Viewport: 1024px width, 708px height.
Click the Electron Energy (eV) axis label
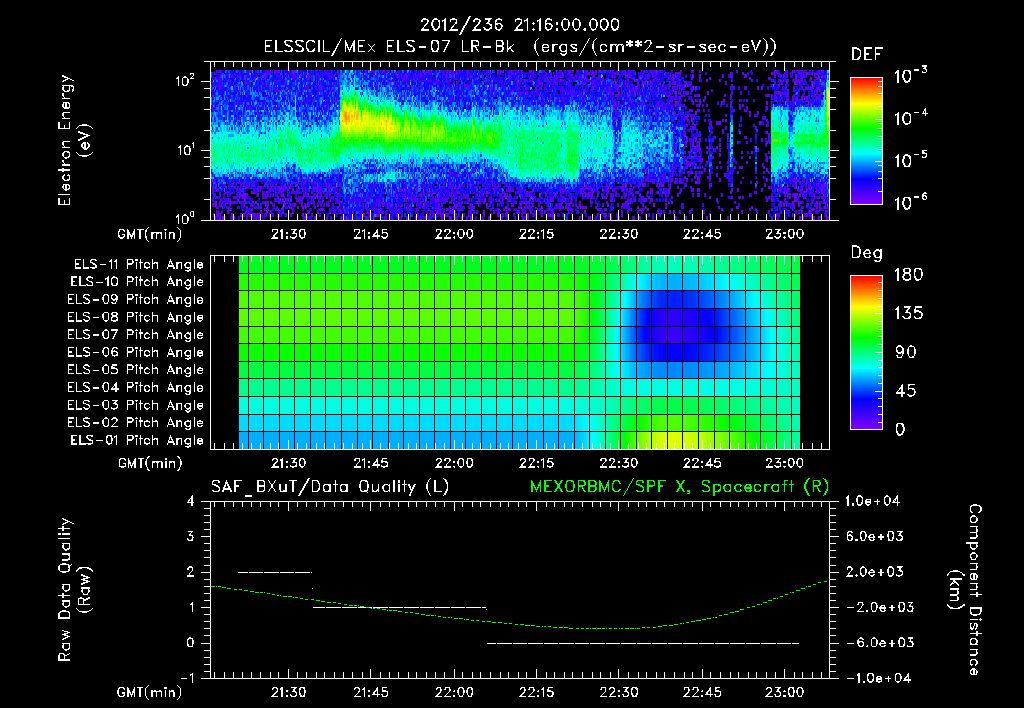(74, 140)
